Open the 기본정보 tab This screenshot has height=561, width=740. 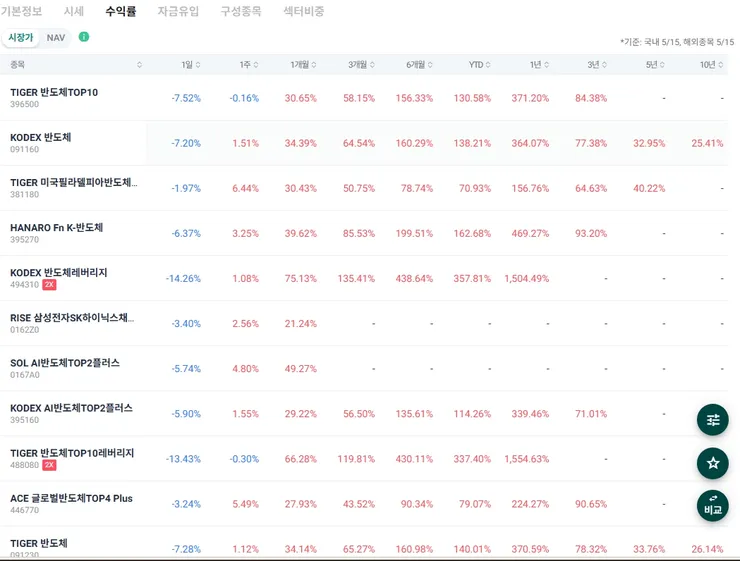point(21,11)
